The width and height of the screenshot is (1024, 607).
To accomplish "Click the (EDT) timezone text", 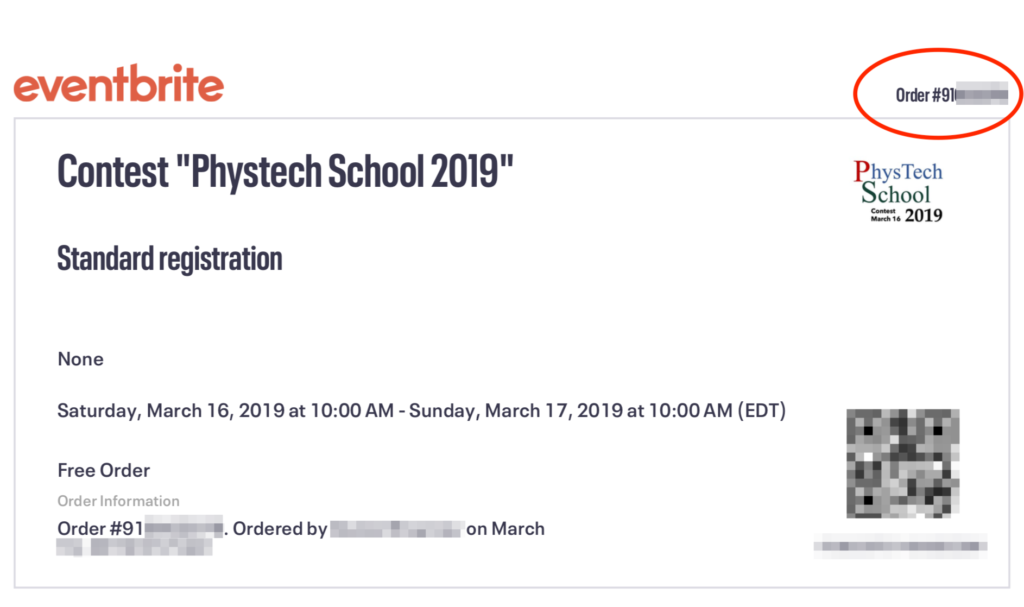I will (x=761, y=410).
